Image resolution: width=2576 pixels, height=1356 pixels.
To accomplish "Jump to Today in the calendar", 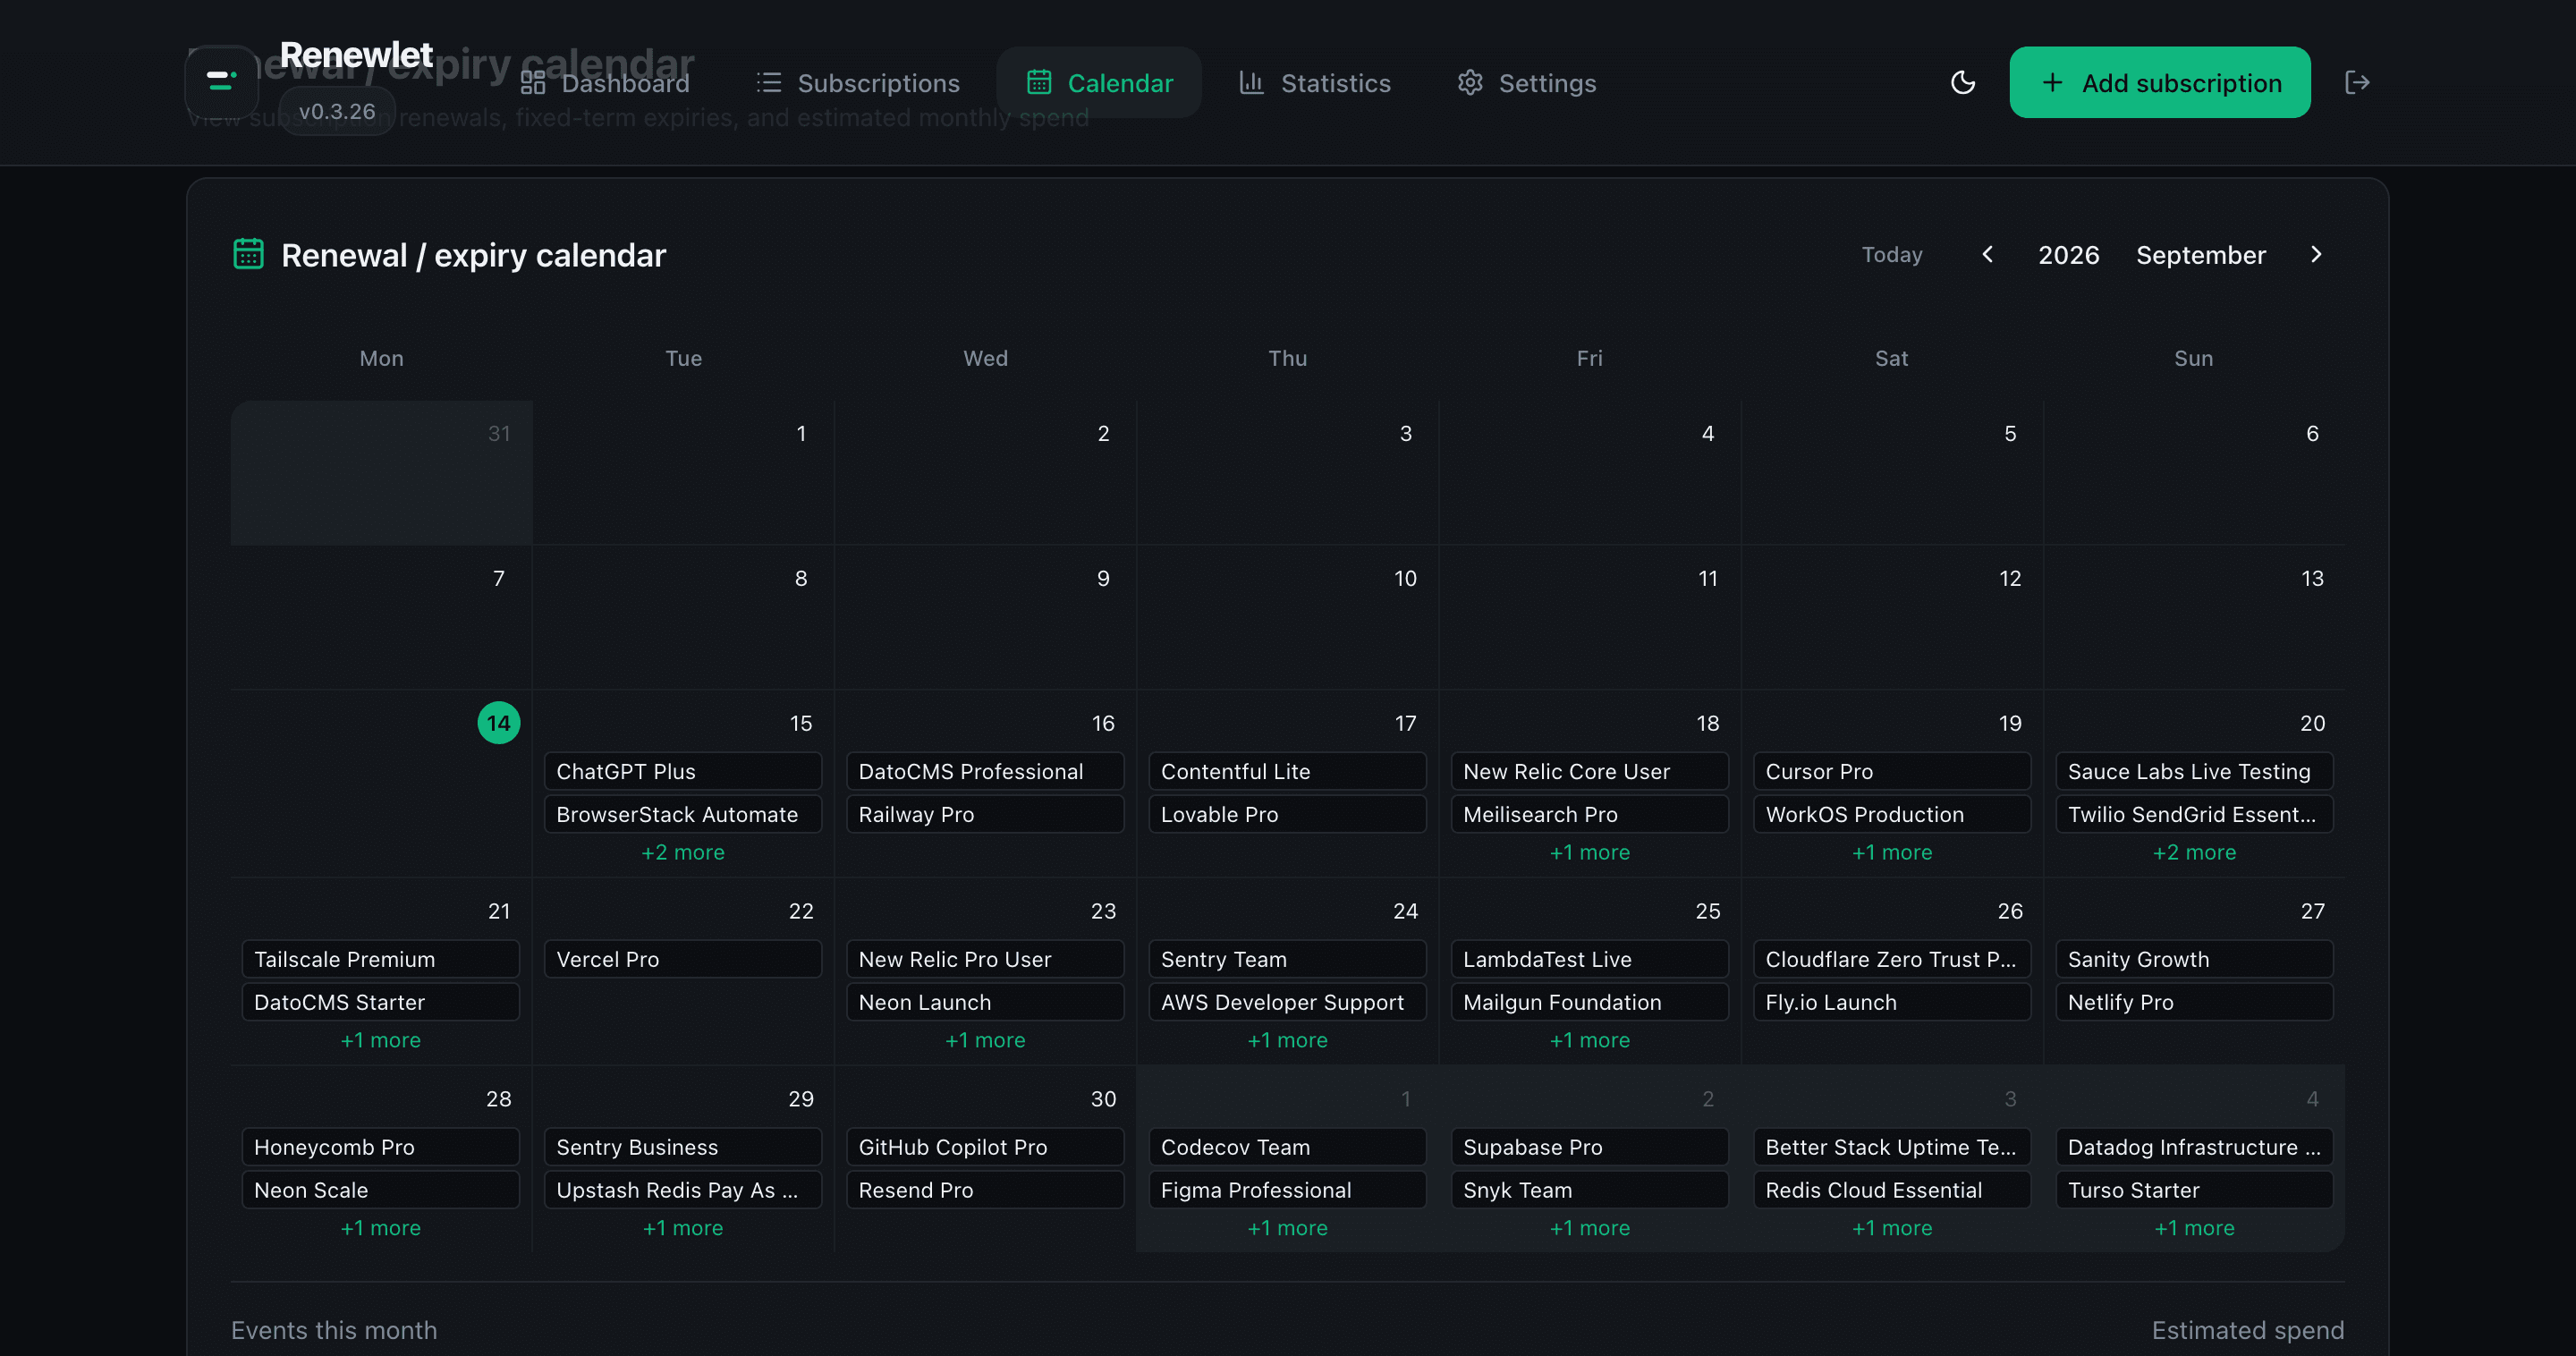I will pos(1892,254).
